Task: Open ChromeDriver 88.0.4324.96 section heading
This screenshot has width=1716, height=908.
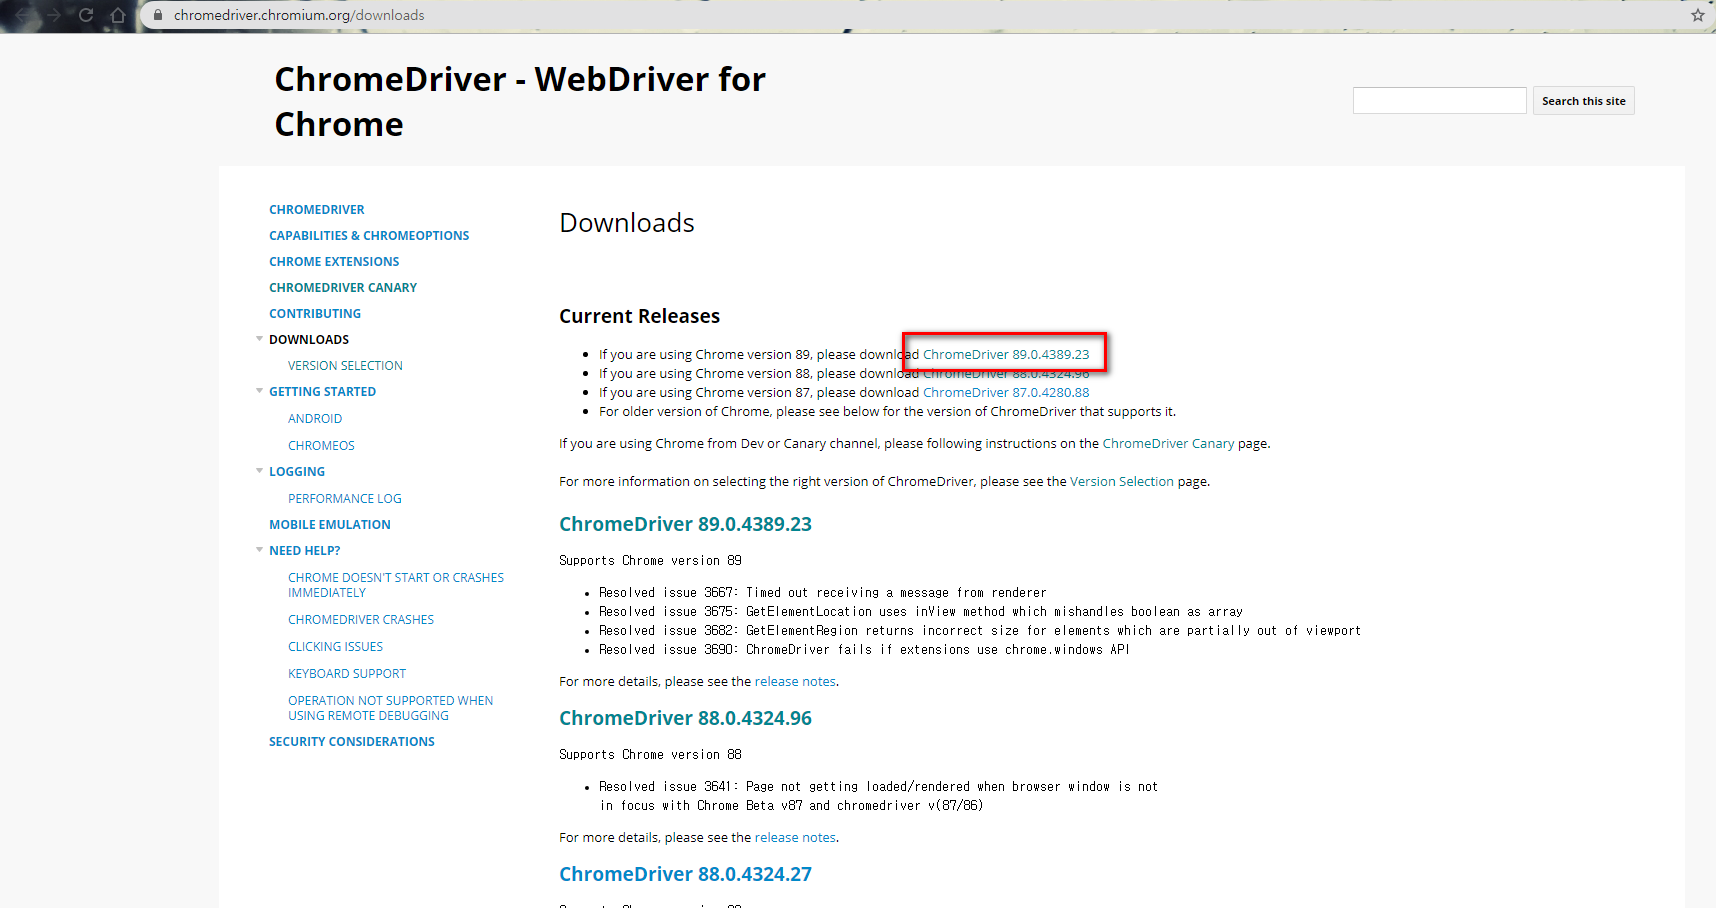Action: click(x=685, y=718)
